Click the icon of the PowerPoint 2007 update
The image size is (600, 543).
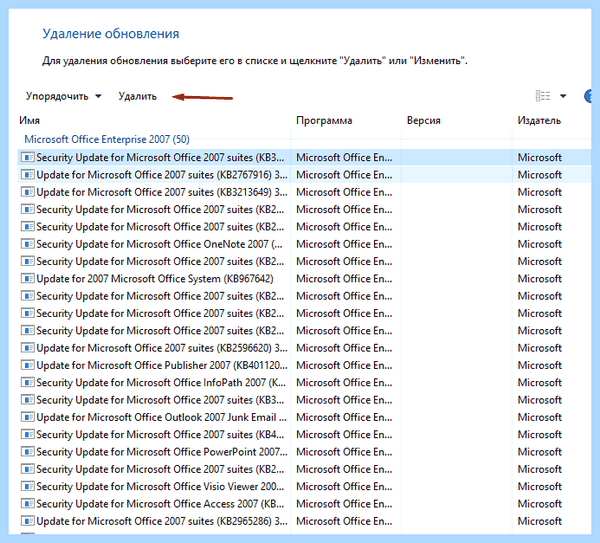(x=28, y=452)
